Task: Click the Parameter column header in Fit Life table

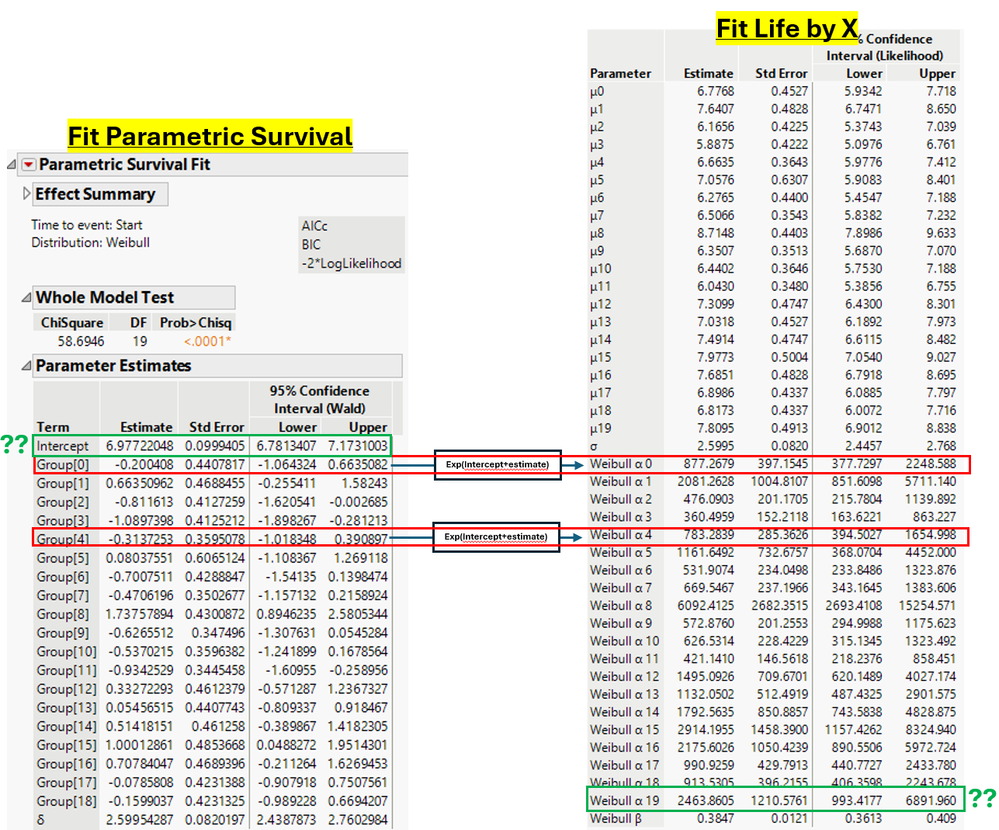Action: [621, 73]
